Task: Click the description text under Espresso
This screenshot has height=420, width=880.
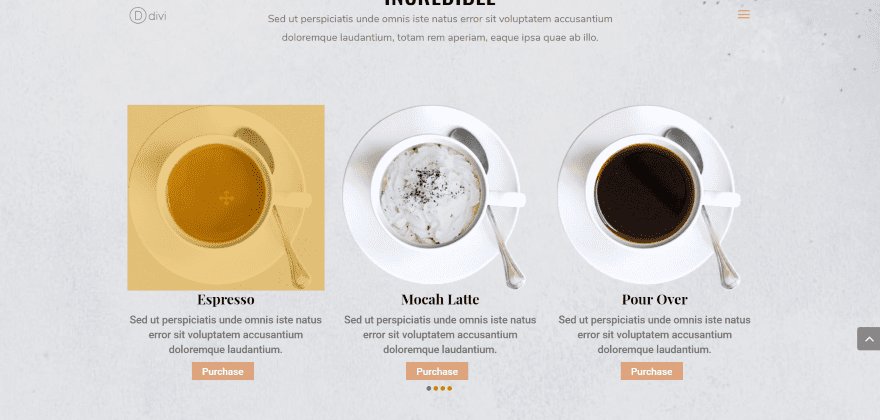Action: coord(226,335)
